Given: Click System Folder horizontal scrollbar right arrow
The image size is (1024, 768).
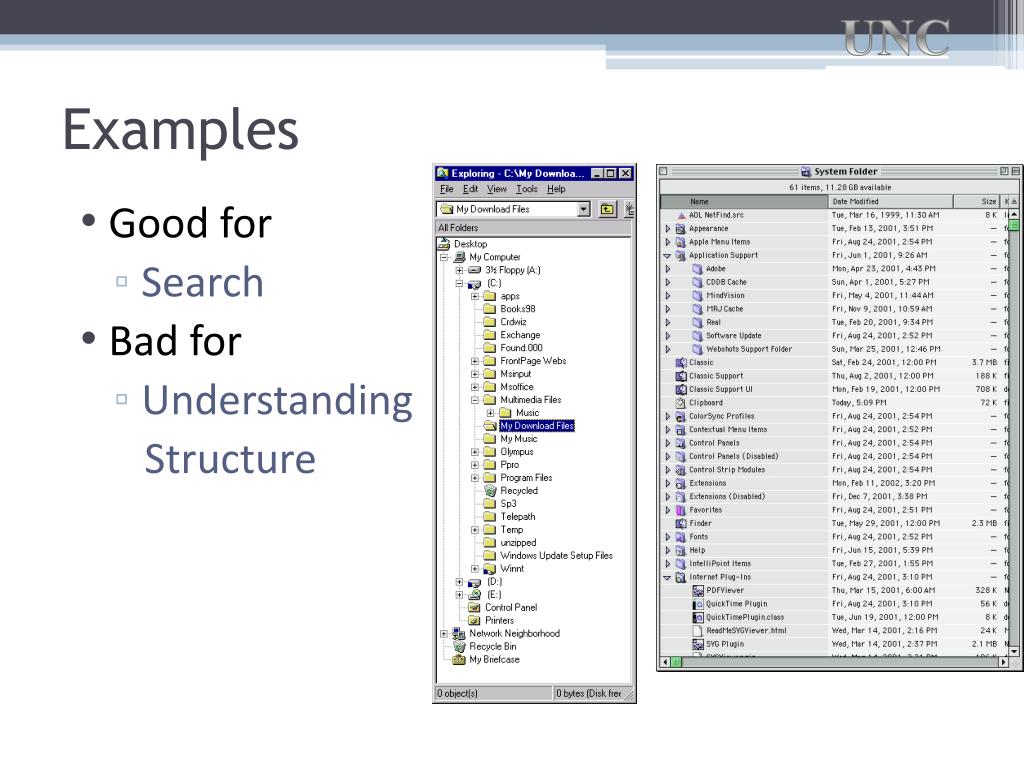Looking at the screenshot, I should (x=1003, y=662).
